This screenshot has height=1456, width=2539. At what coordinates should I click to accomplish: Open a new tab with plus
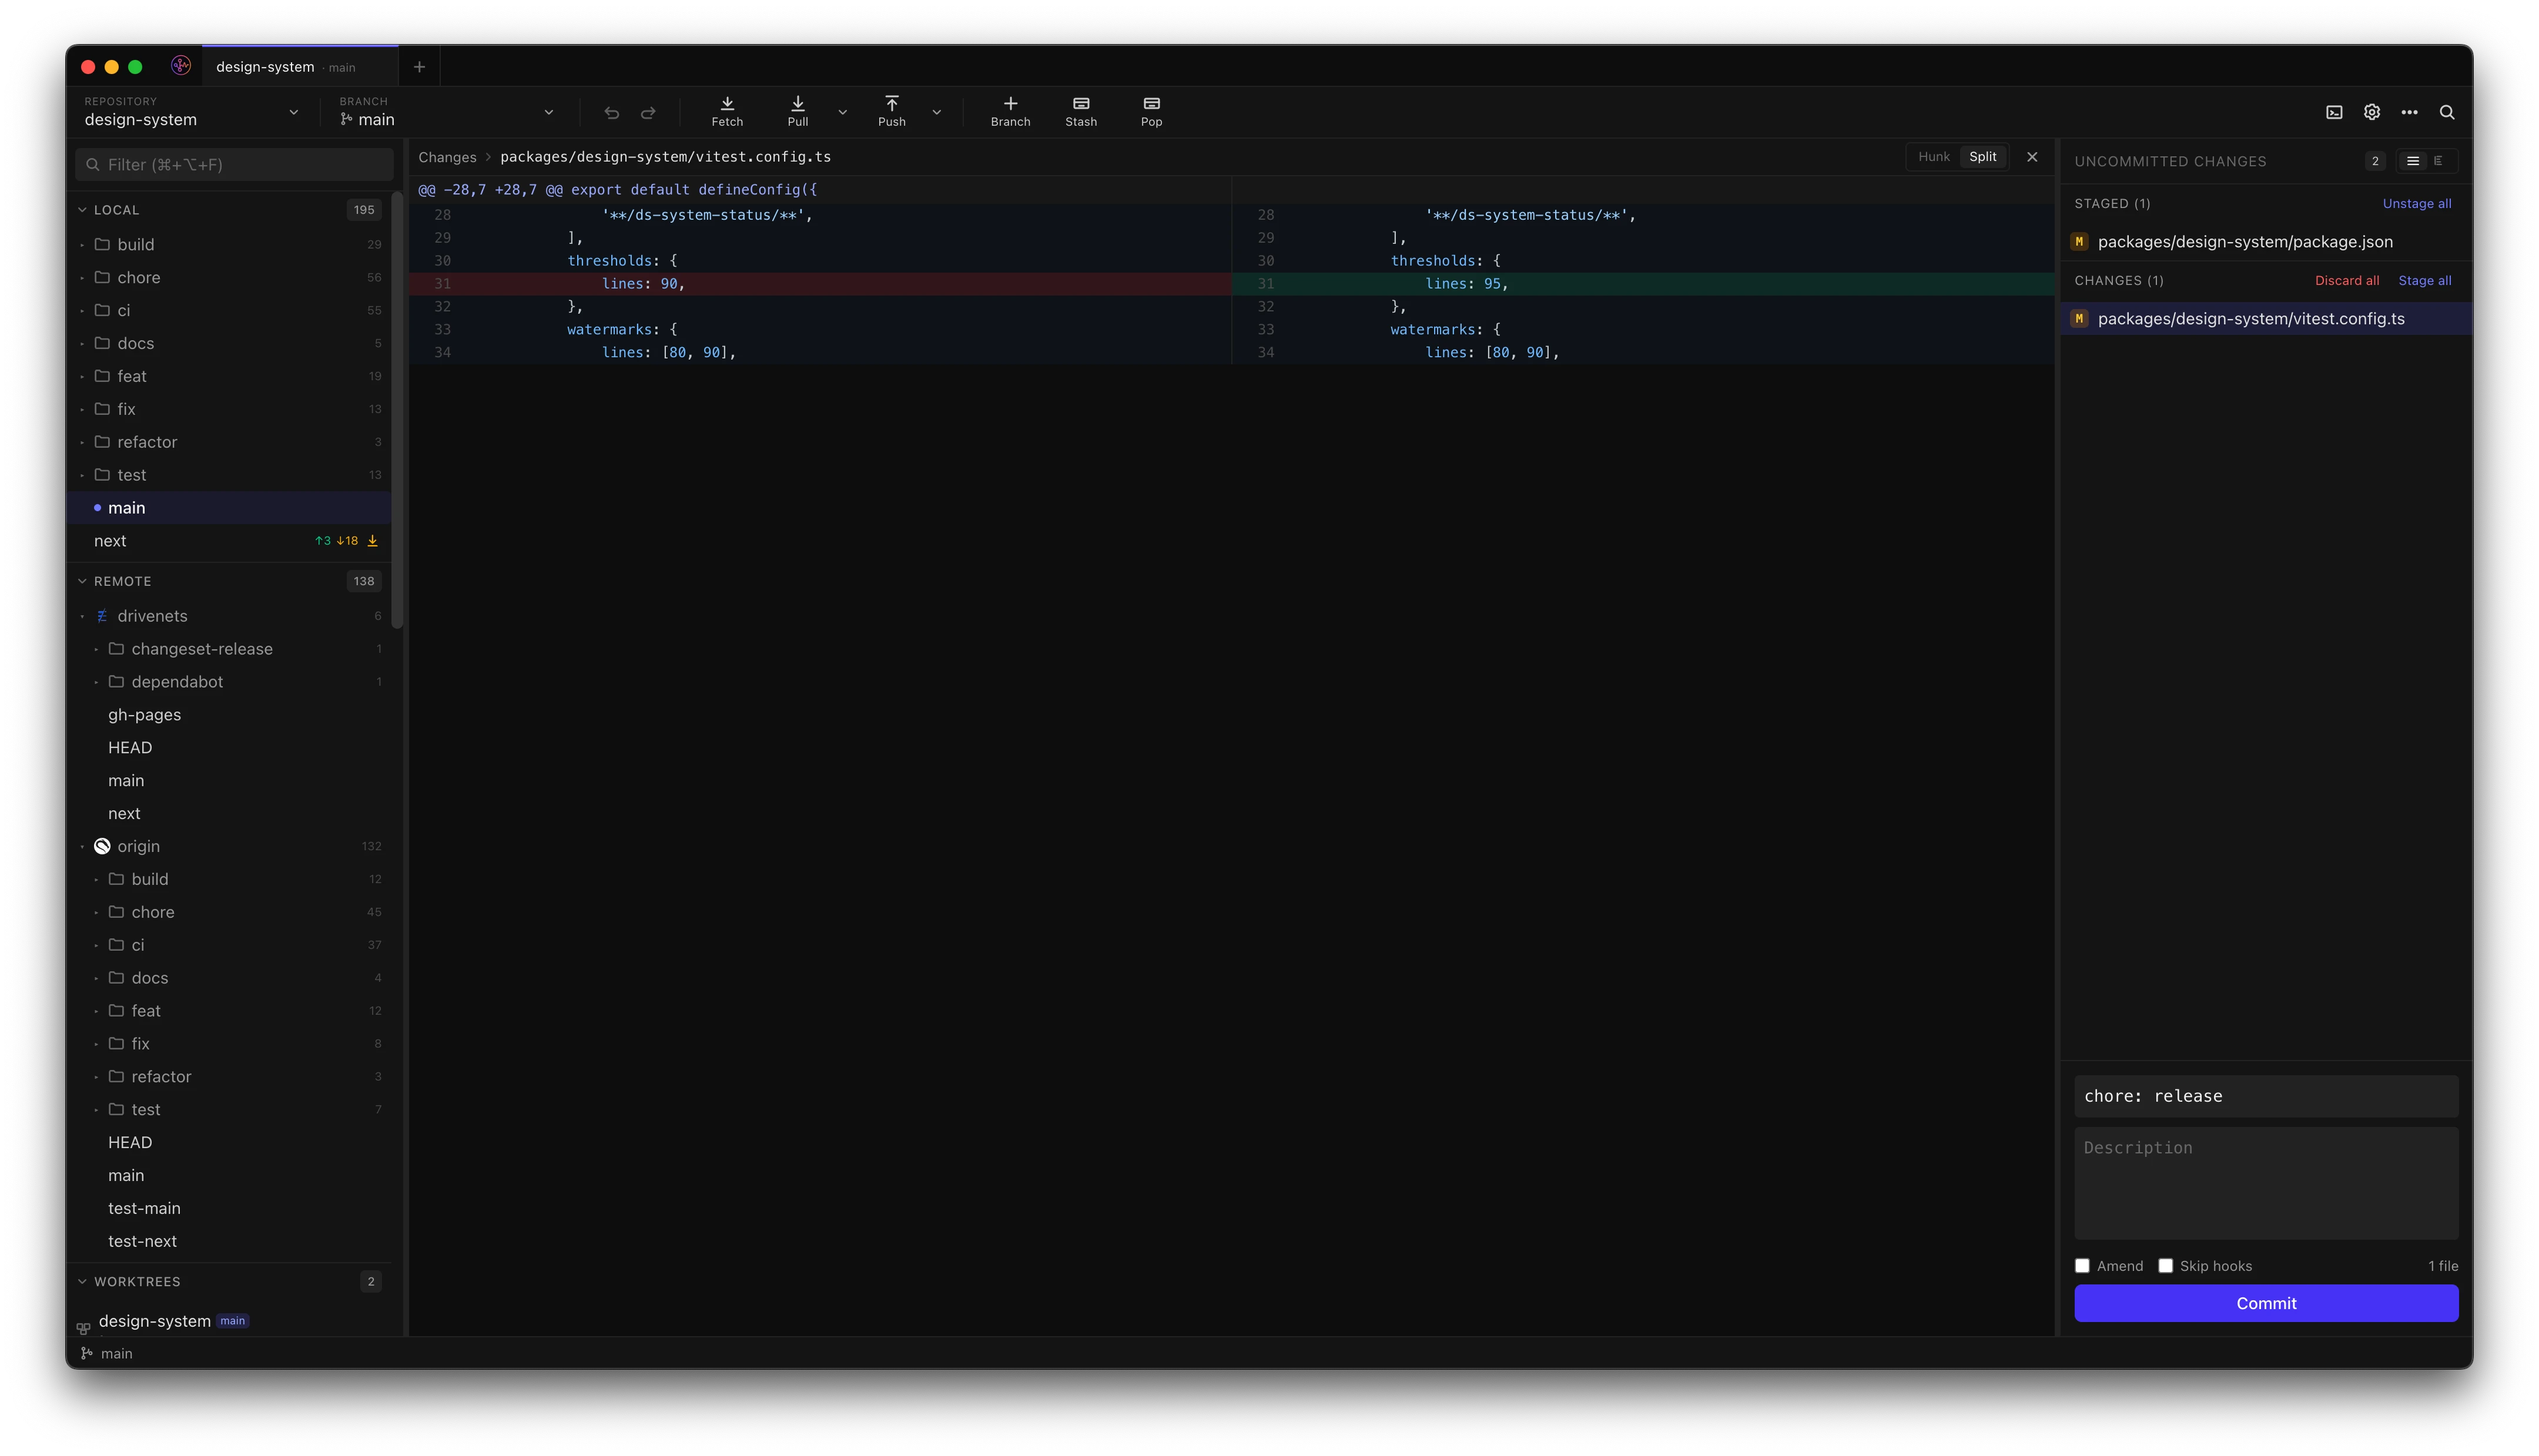[x=419, y=67]
